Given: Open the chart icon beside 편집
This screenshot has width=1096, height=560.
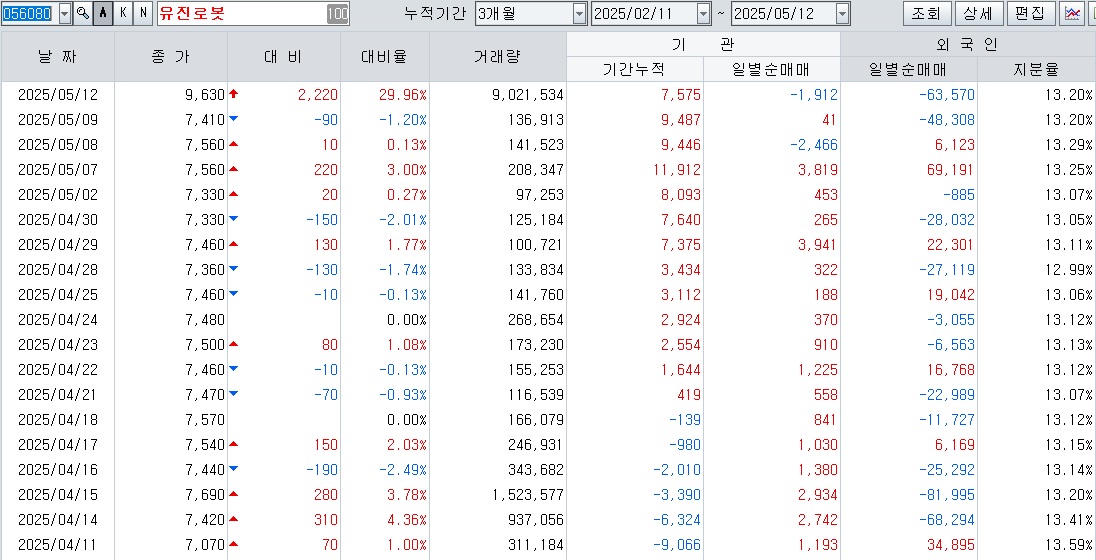Looking at the screenshot, I should (x=1071, y=13).
